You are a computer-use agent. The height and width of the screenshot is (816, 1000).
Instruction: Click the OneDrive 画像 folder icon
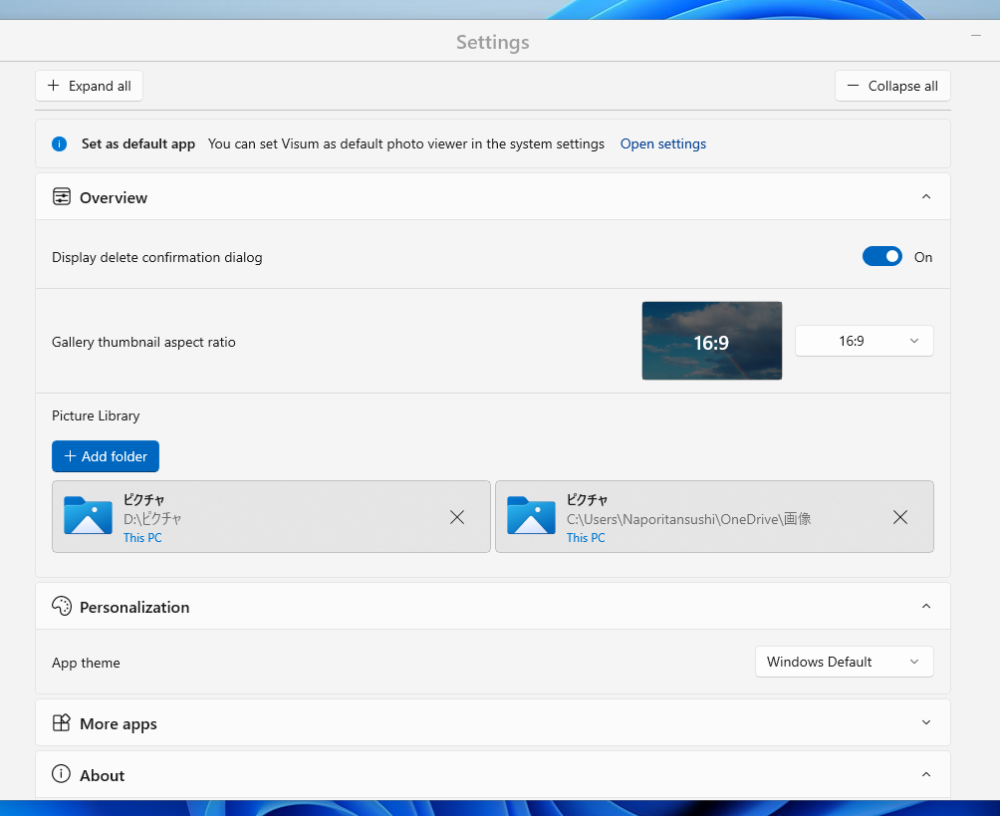[x=531, y=516]
